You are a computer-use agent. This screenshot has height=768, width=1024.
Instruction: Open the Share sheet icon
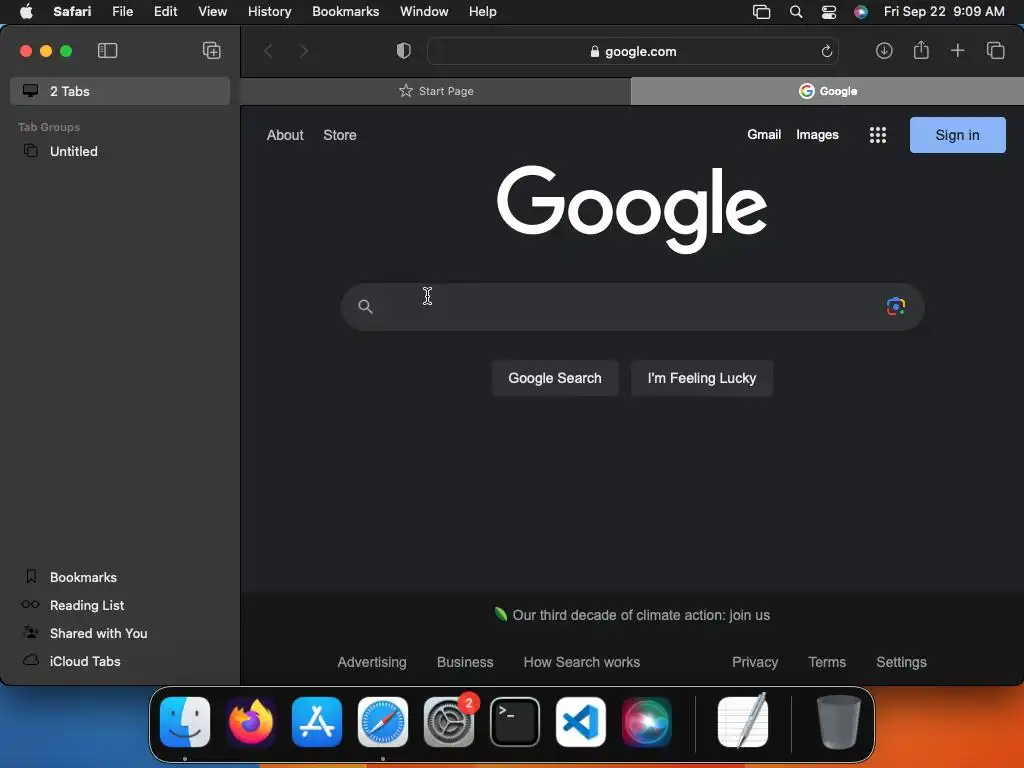click(x=921, y=50)
